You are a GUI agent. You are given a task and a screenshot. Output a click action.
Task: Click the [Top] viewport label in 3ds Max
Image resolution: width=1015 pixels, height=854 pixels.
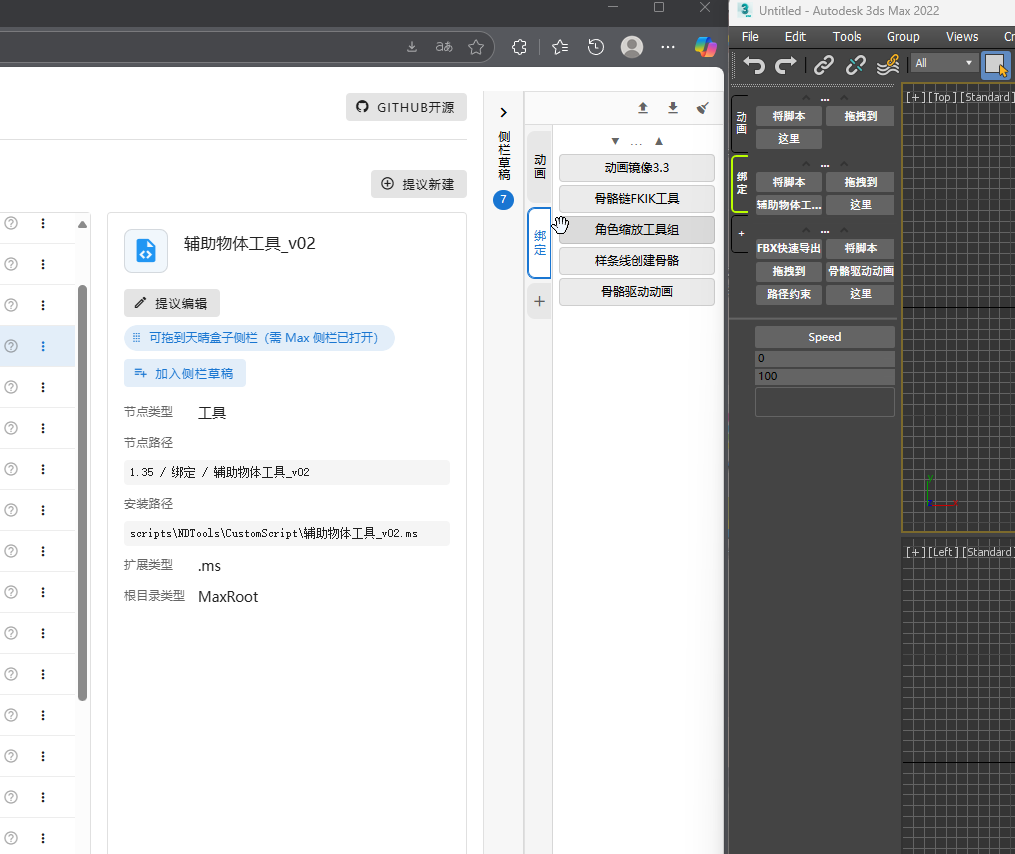click(x=942, y=97)
